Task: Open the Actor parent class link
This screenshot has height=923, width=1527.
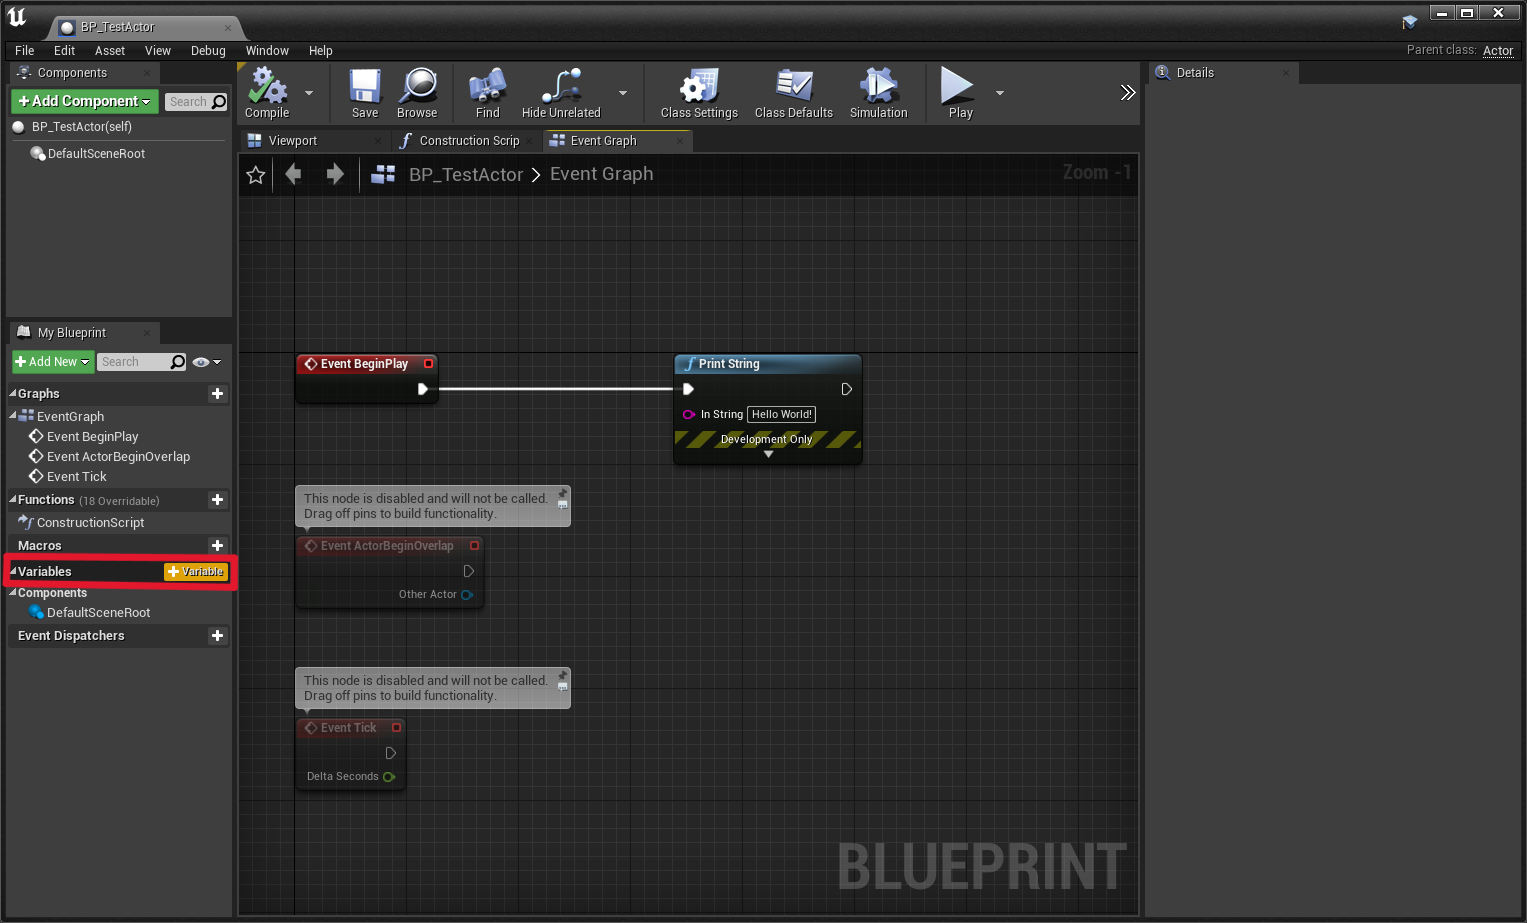Action: point(1497,51)
